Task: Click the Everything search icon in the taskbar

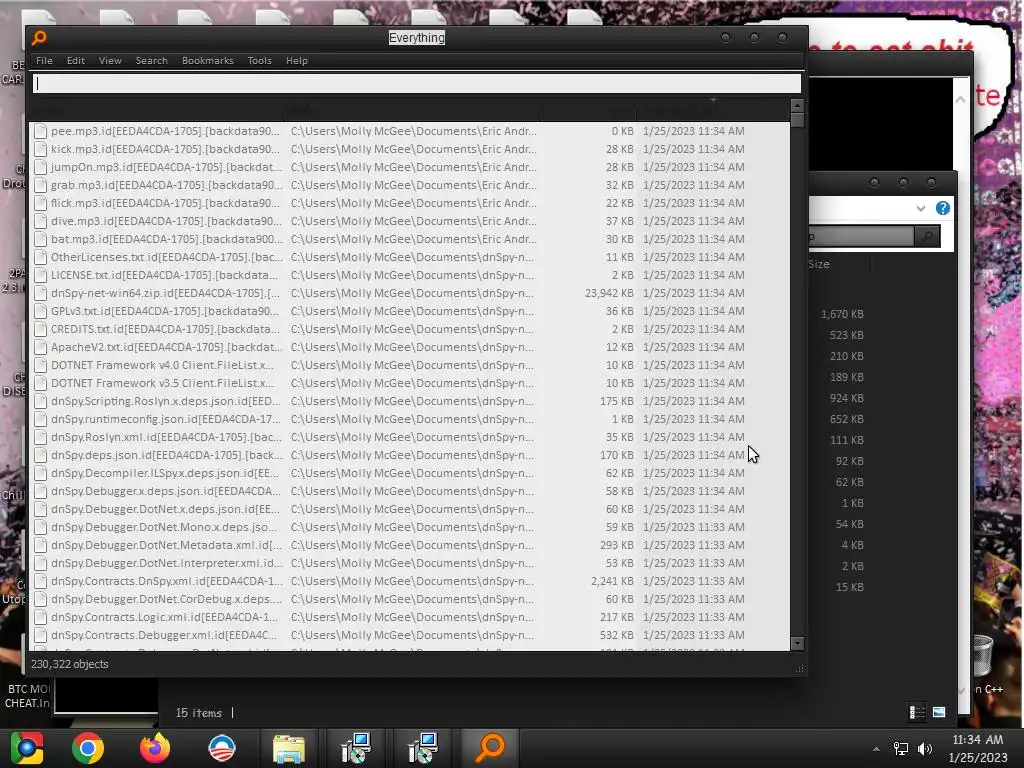Action: coord(490,748)
